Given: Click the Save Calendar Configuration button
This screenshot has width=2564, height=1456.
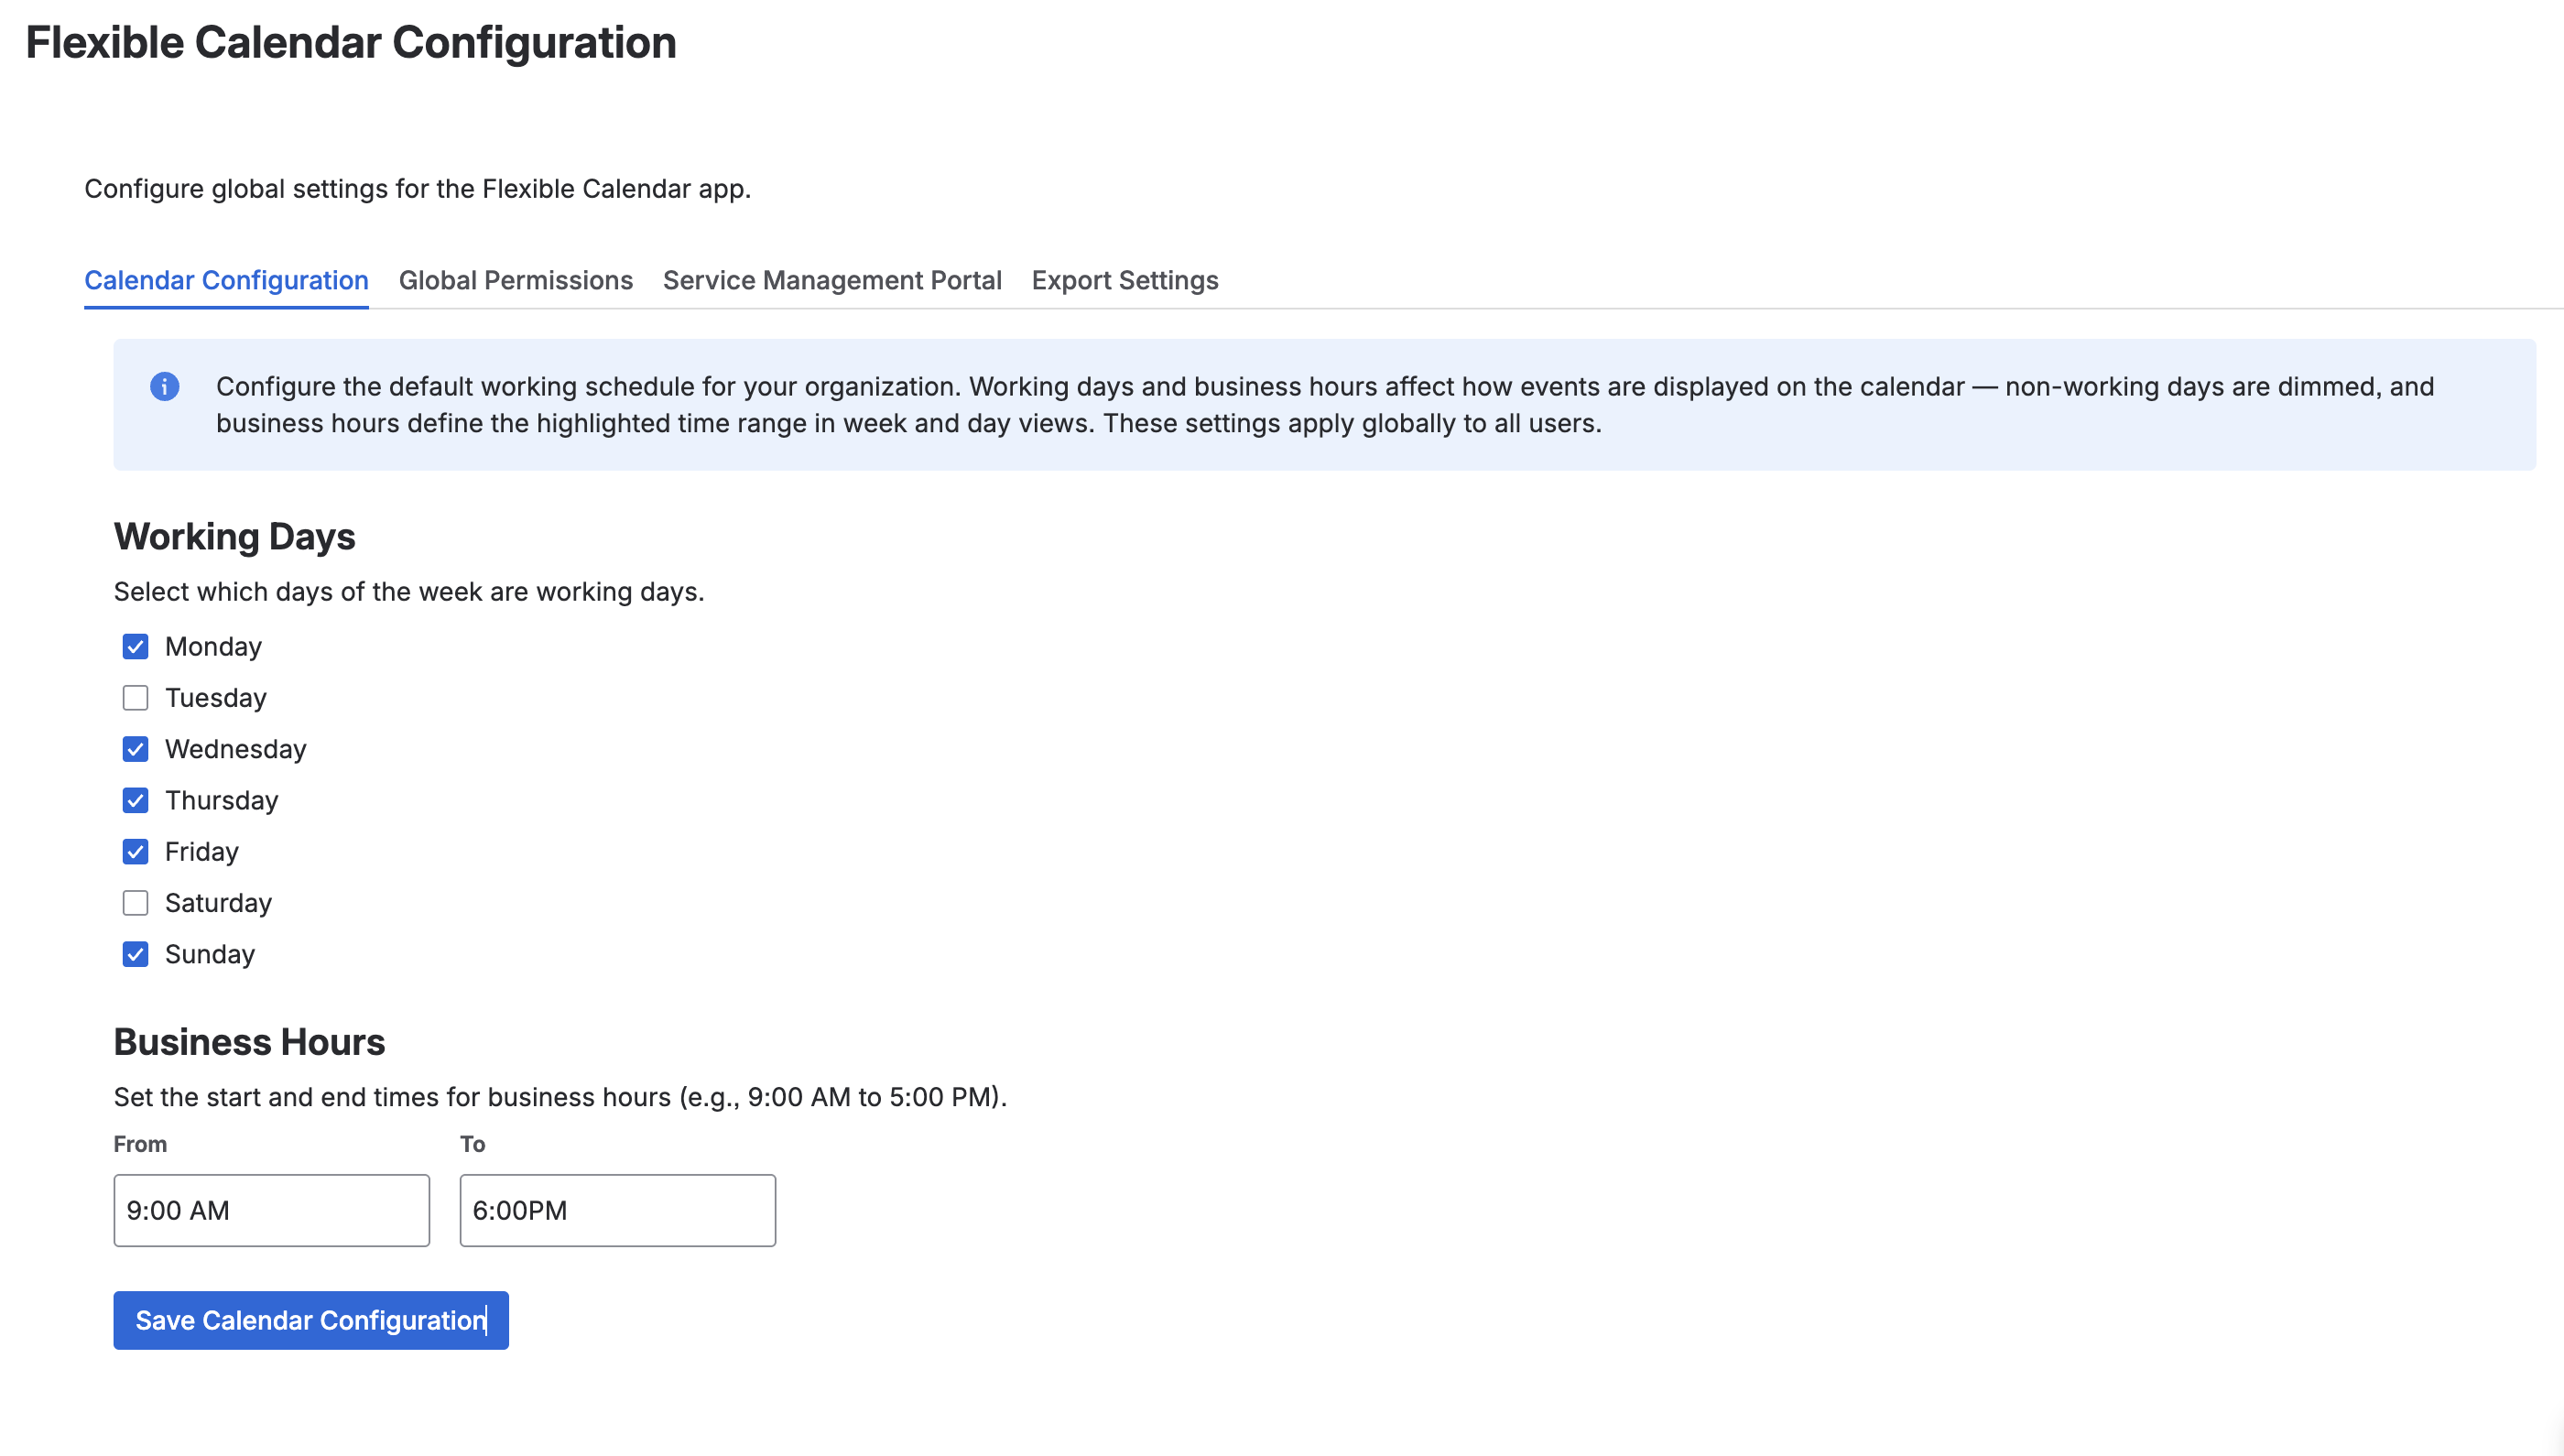Looking at the screenshot, I should (310, 1320).
